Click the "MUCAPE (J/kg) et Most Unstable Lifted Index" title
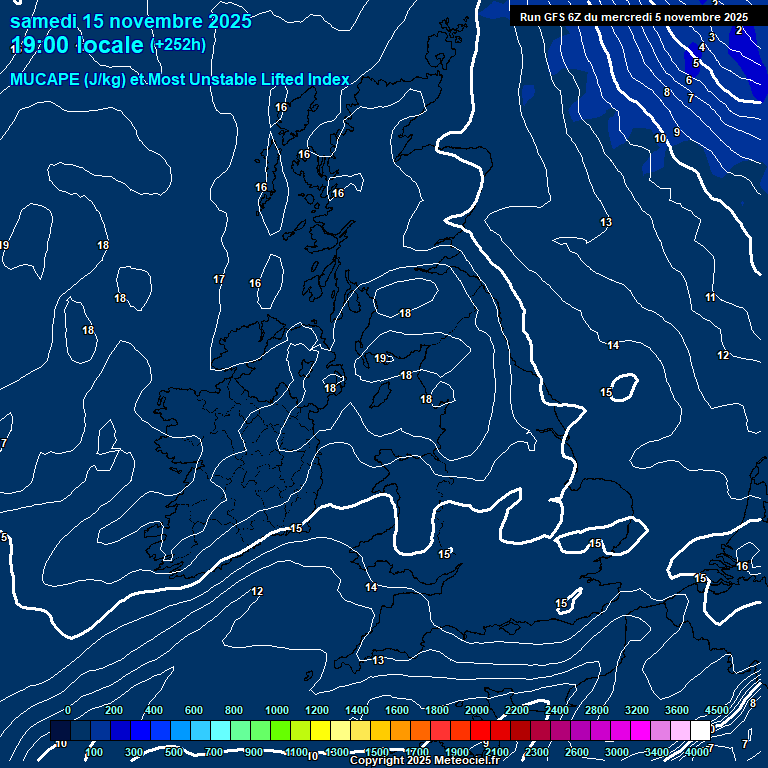This screenshot has height=768, width=768. 180,79
